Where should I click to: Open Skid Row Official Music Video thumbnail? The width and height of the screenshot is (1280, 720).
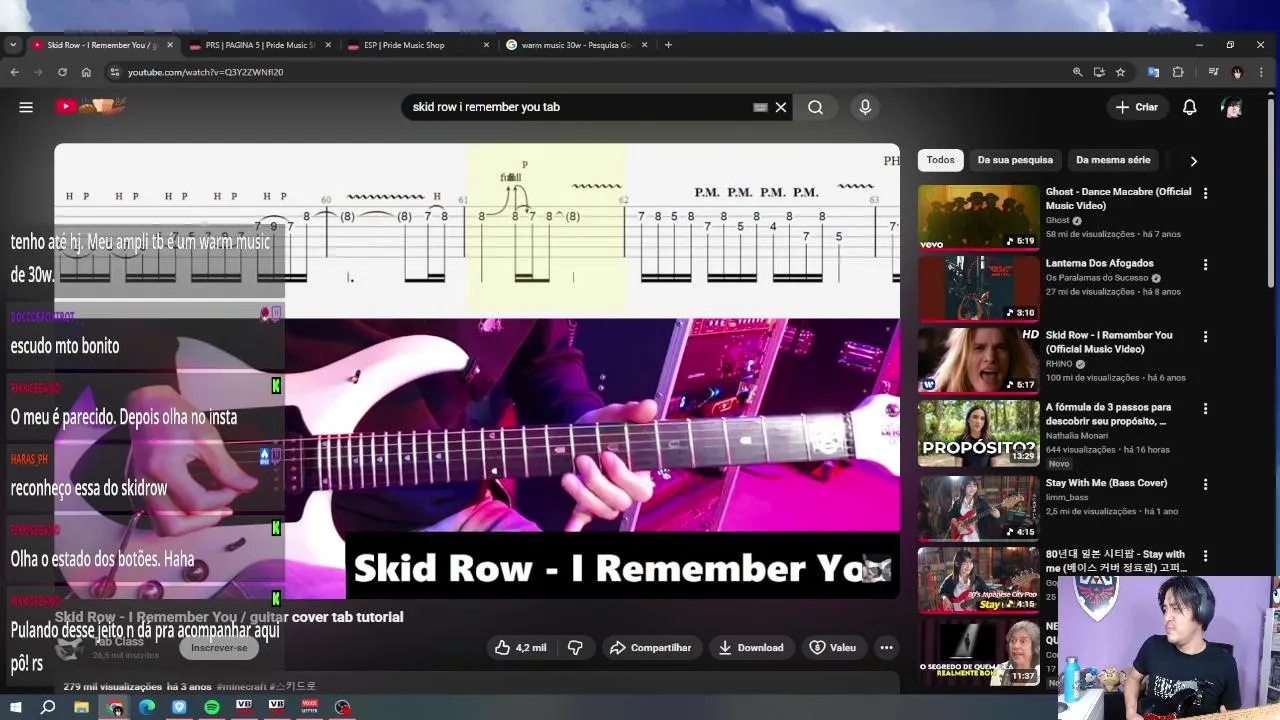[979, 361]
